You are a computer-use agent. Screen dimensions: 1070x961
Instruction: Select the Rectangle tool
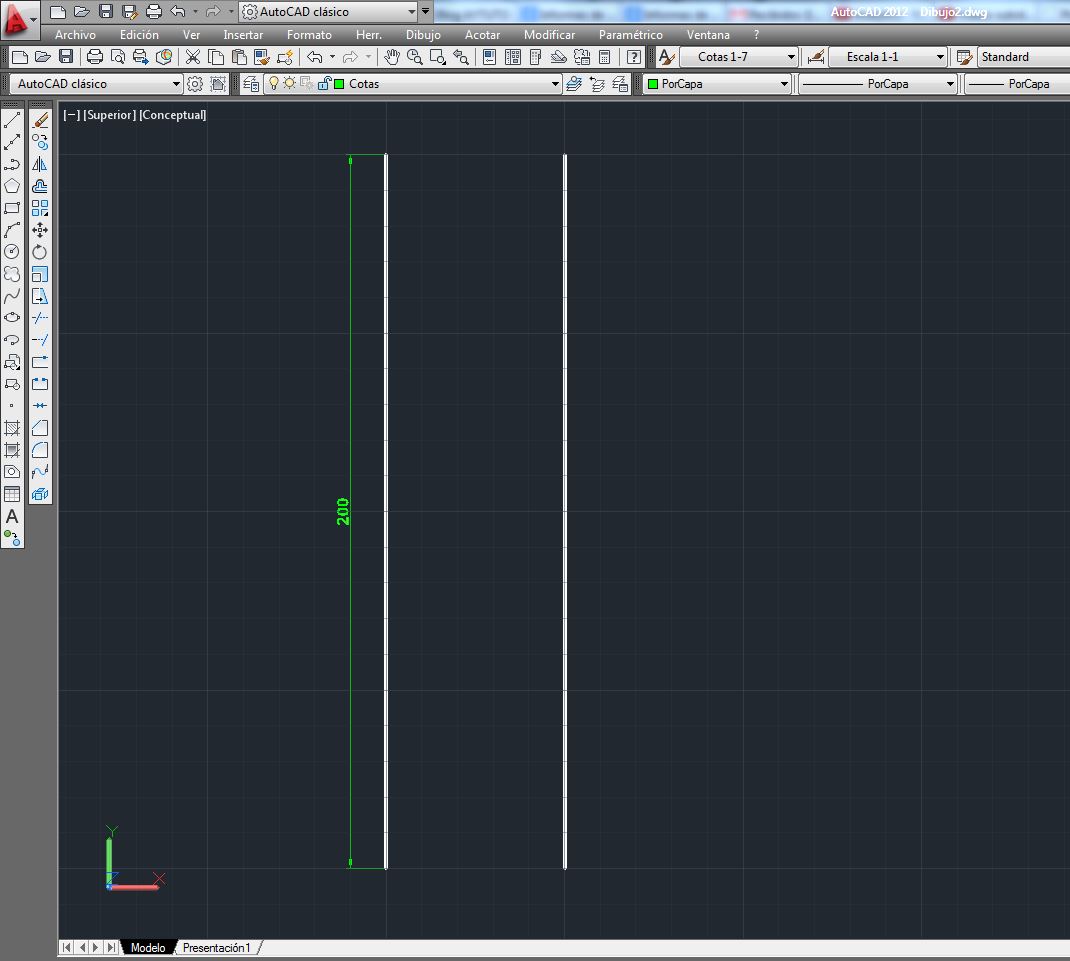point(13,207)
